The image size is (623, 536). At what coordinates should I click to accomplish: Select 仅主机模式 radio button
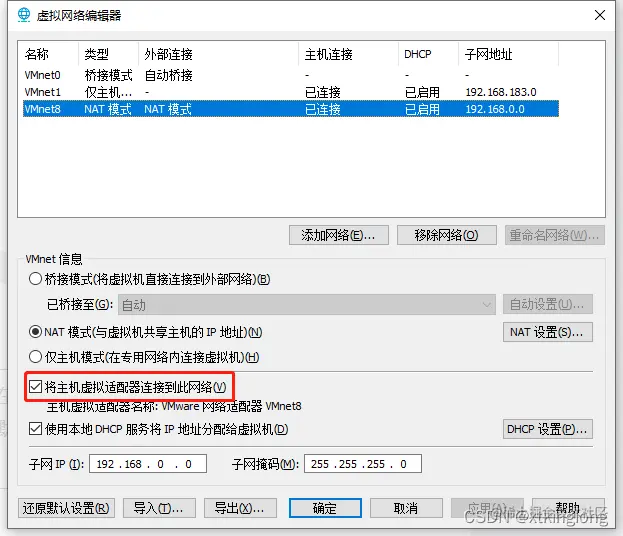(x=35, y=357)
